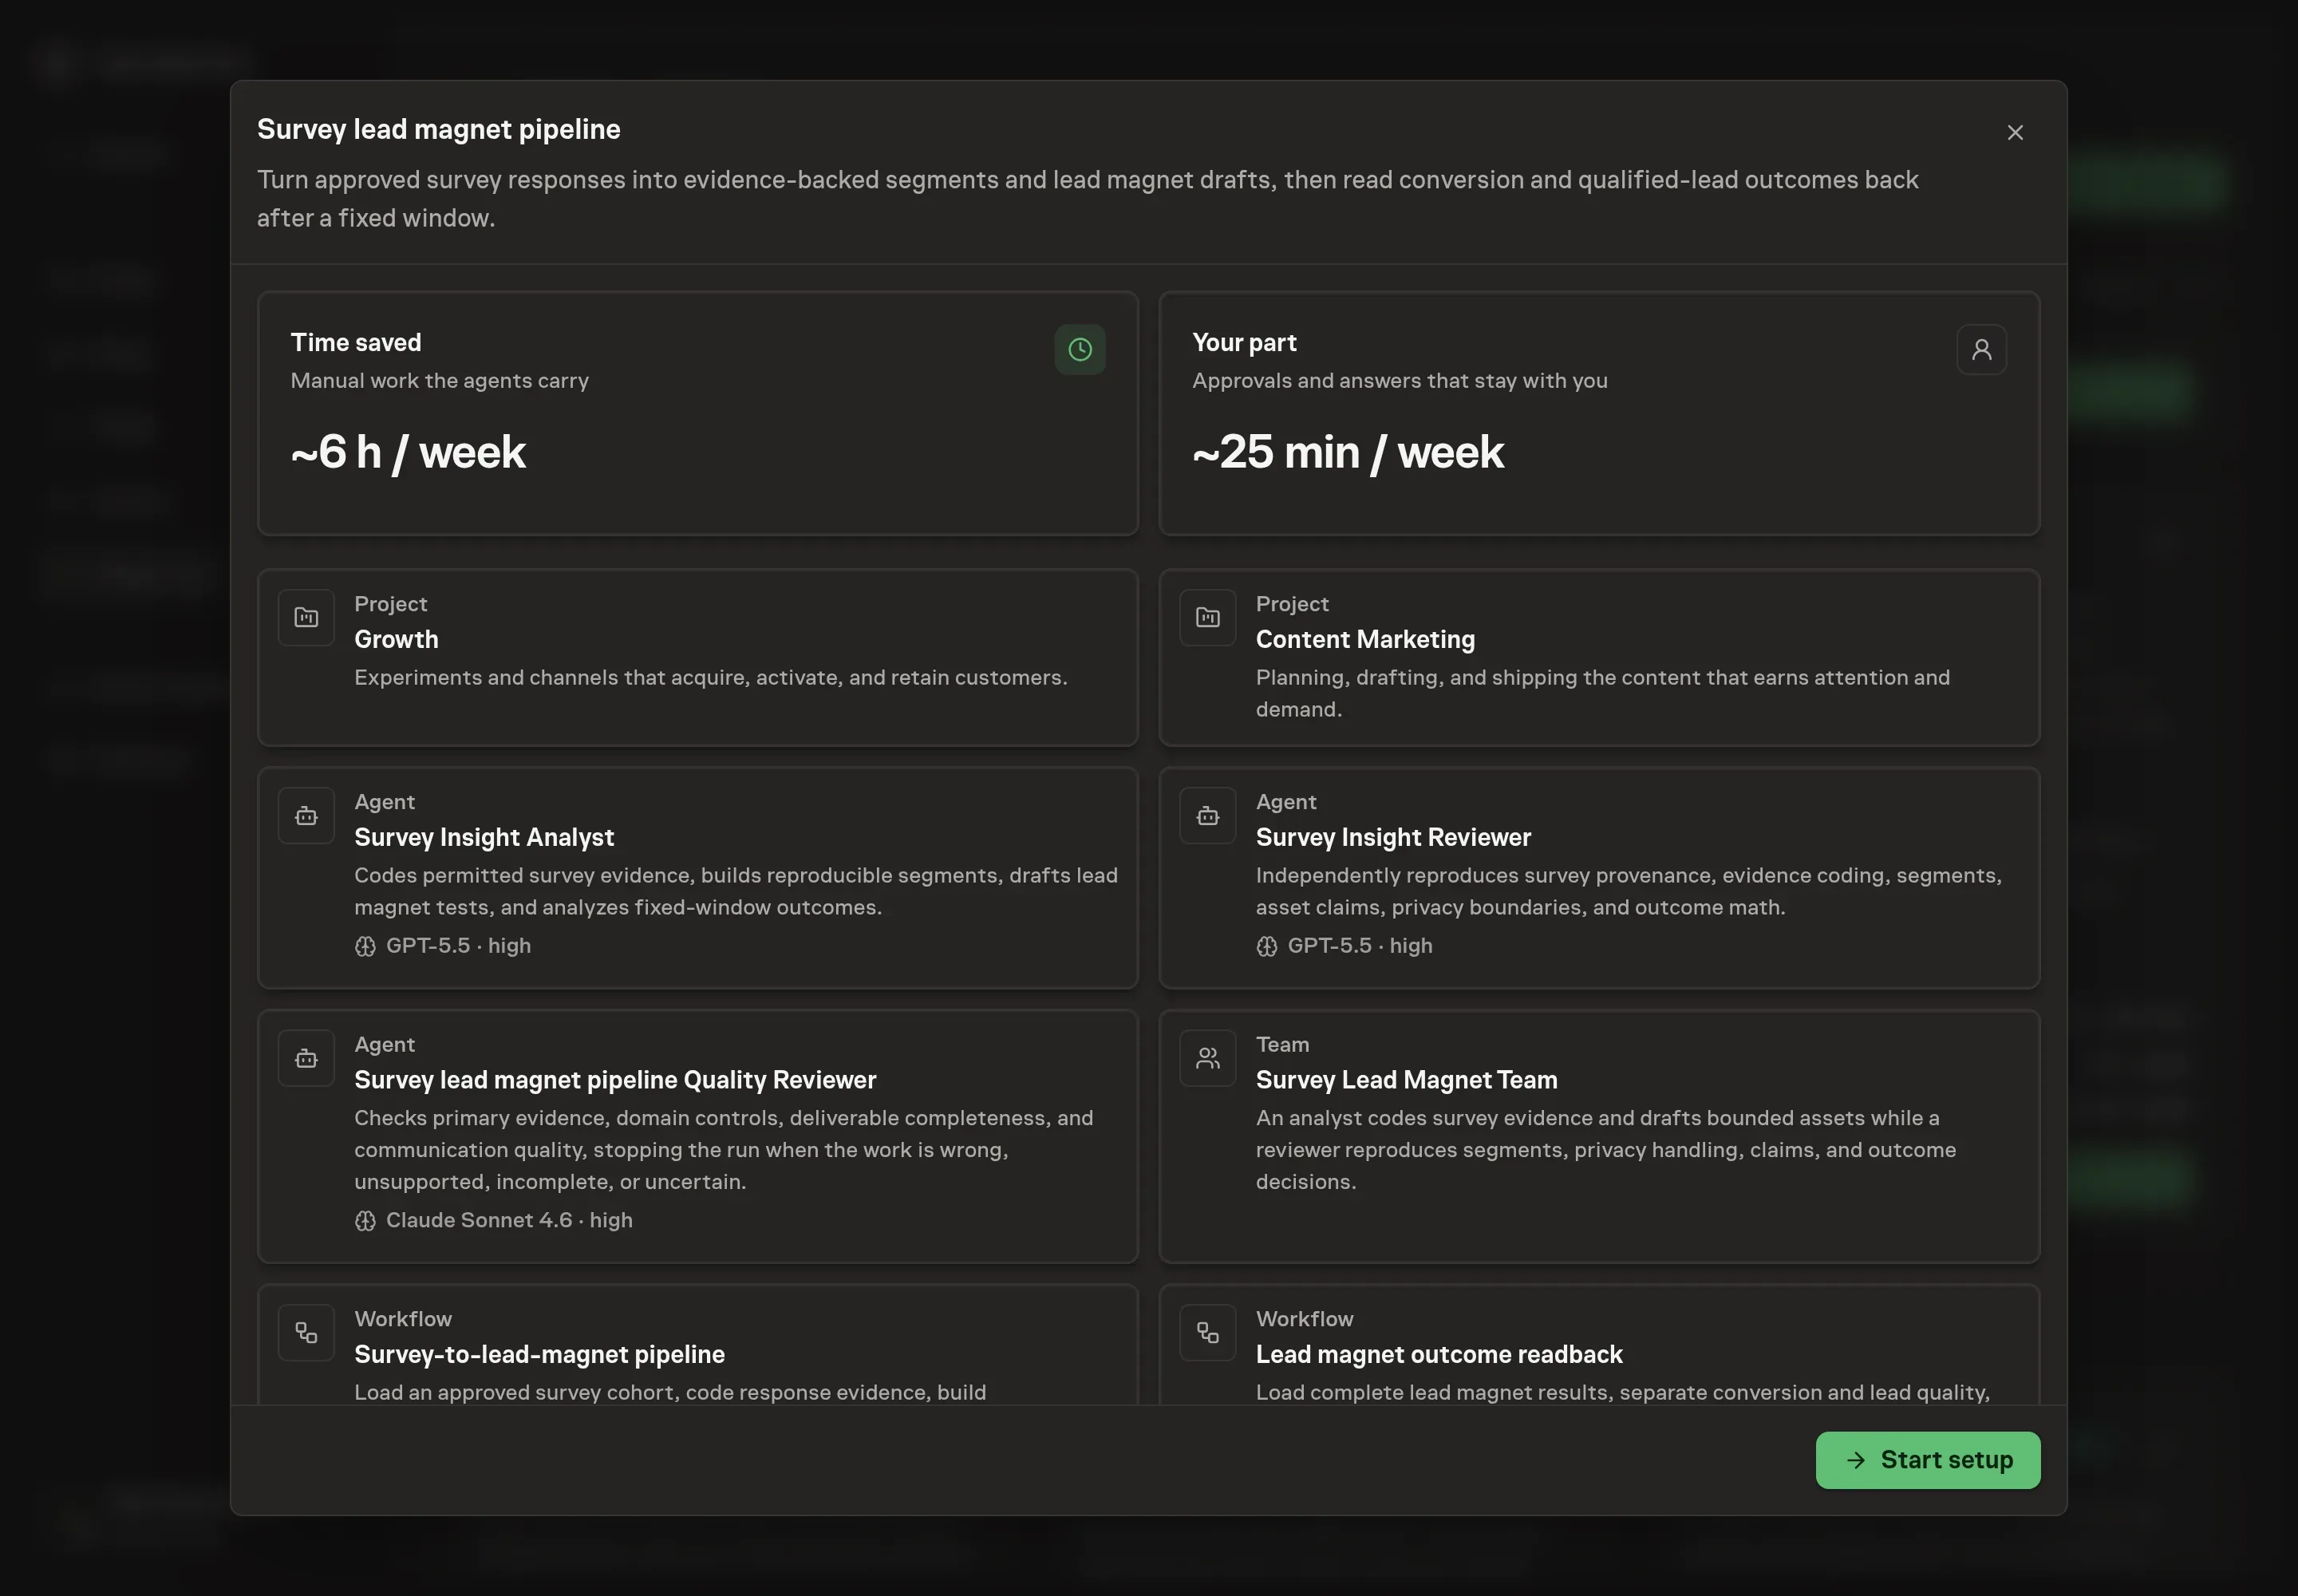Click the model icon under Survey Insight Reviewer
The height and width of the screenshot is (1596, 2298).
[1267, 946]
